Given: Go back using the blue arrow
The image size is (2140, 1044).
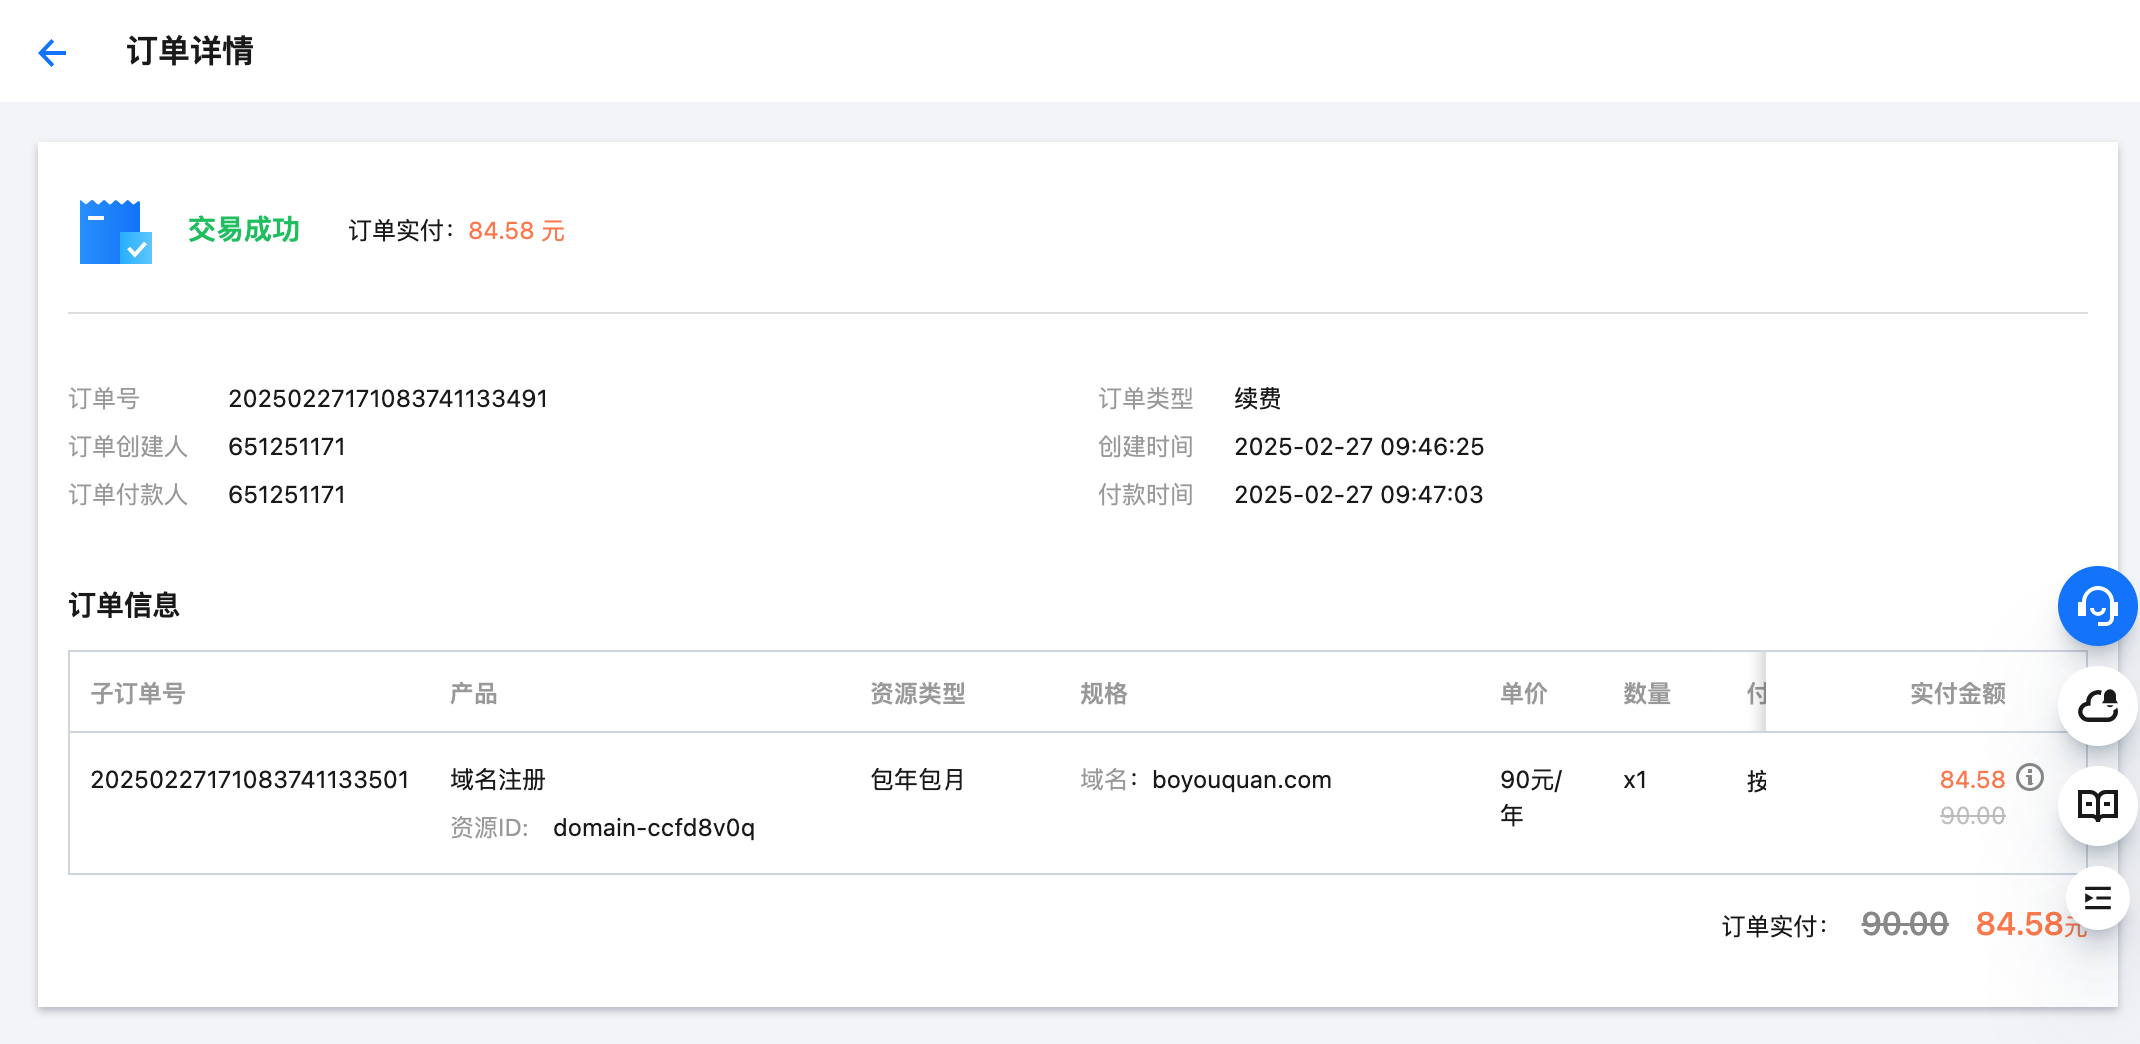Looking at the screenshot, I should coord(52,52).
